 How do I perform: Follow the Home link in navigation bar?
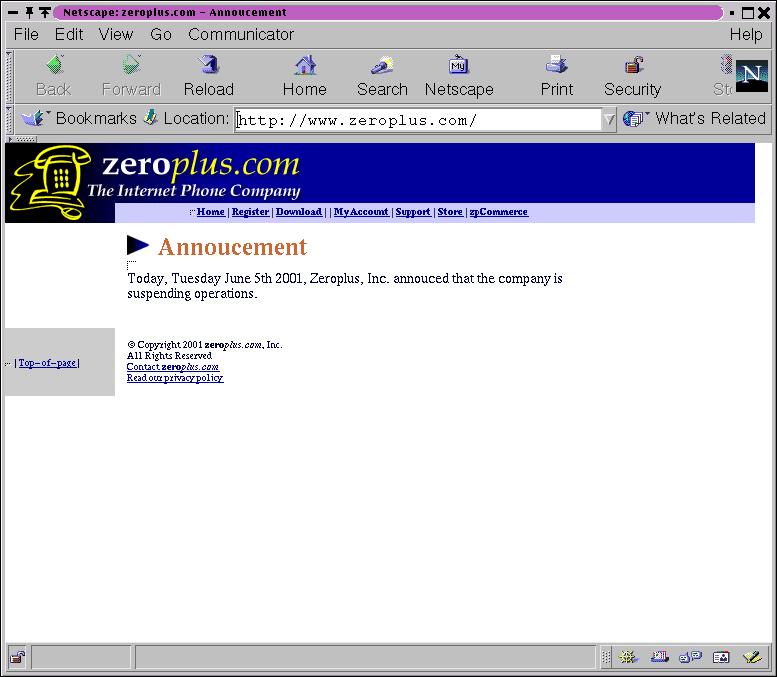pos(211,212)
